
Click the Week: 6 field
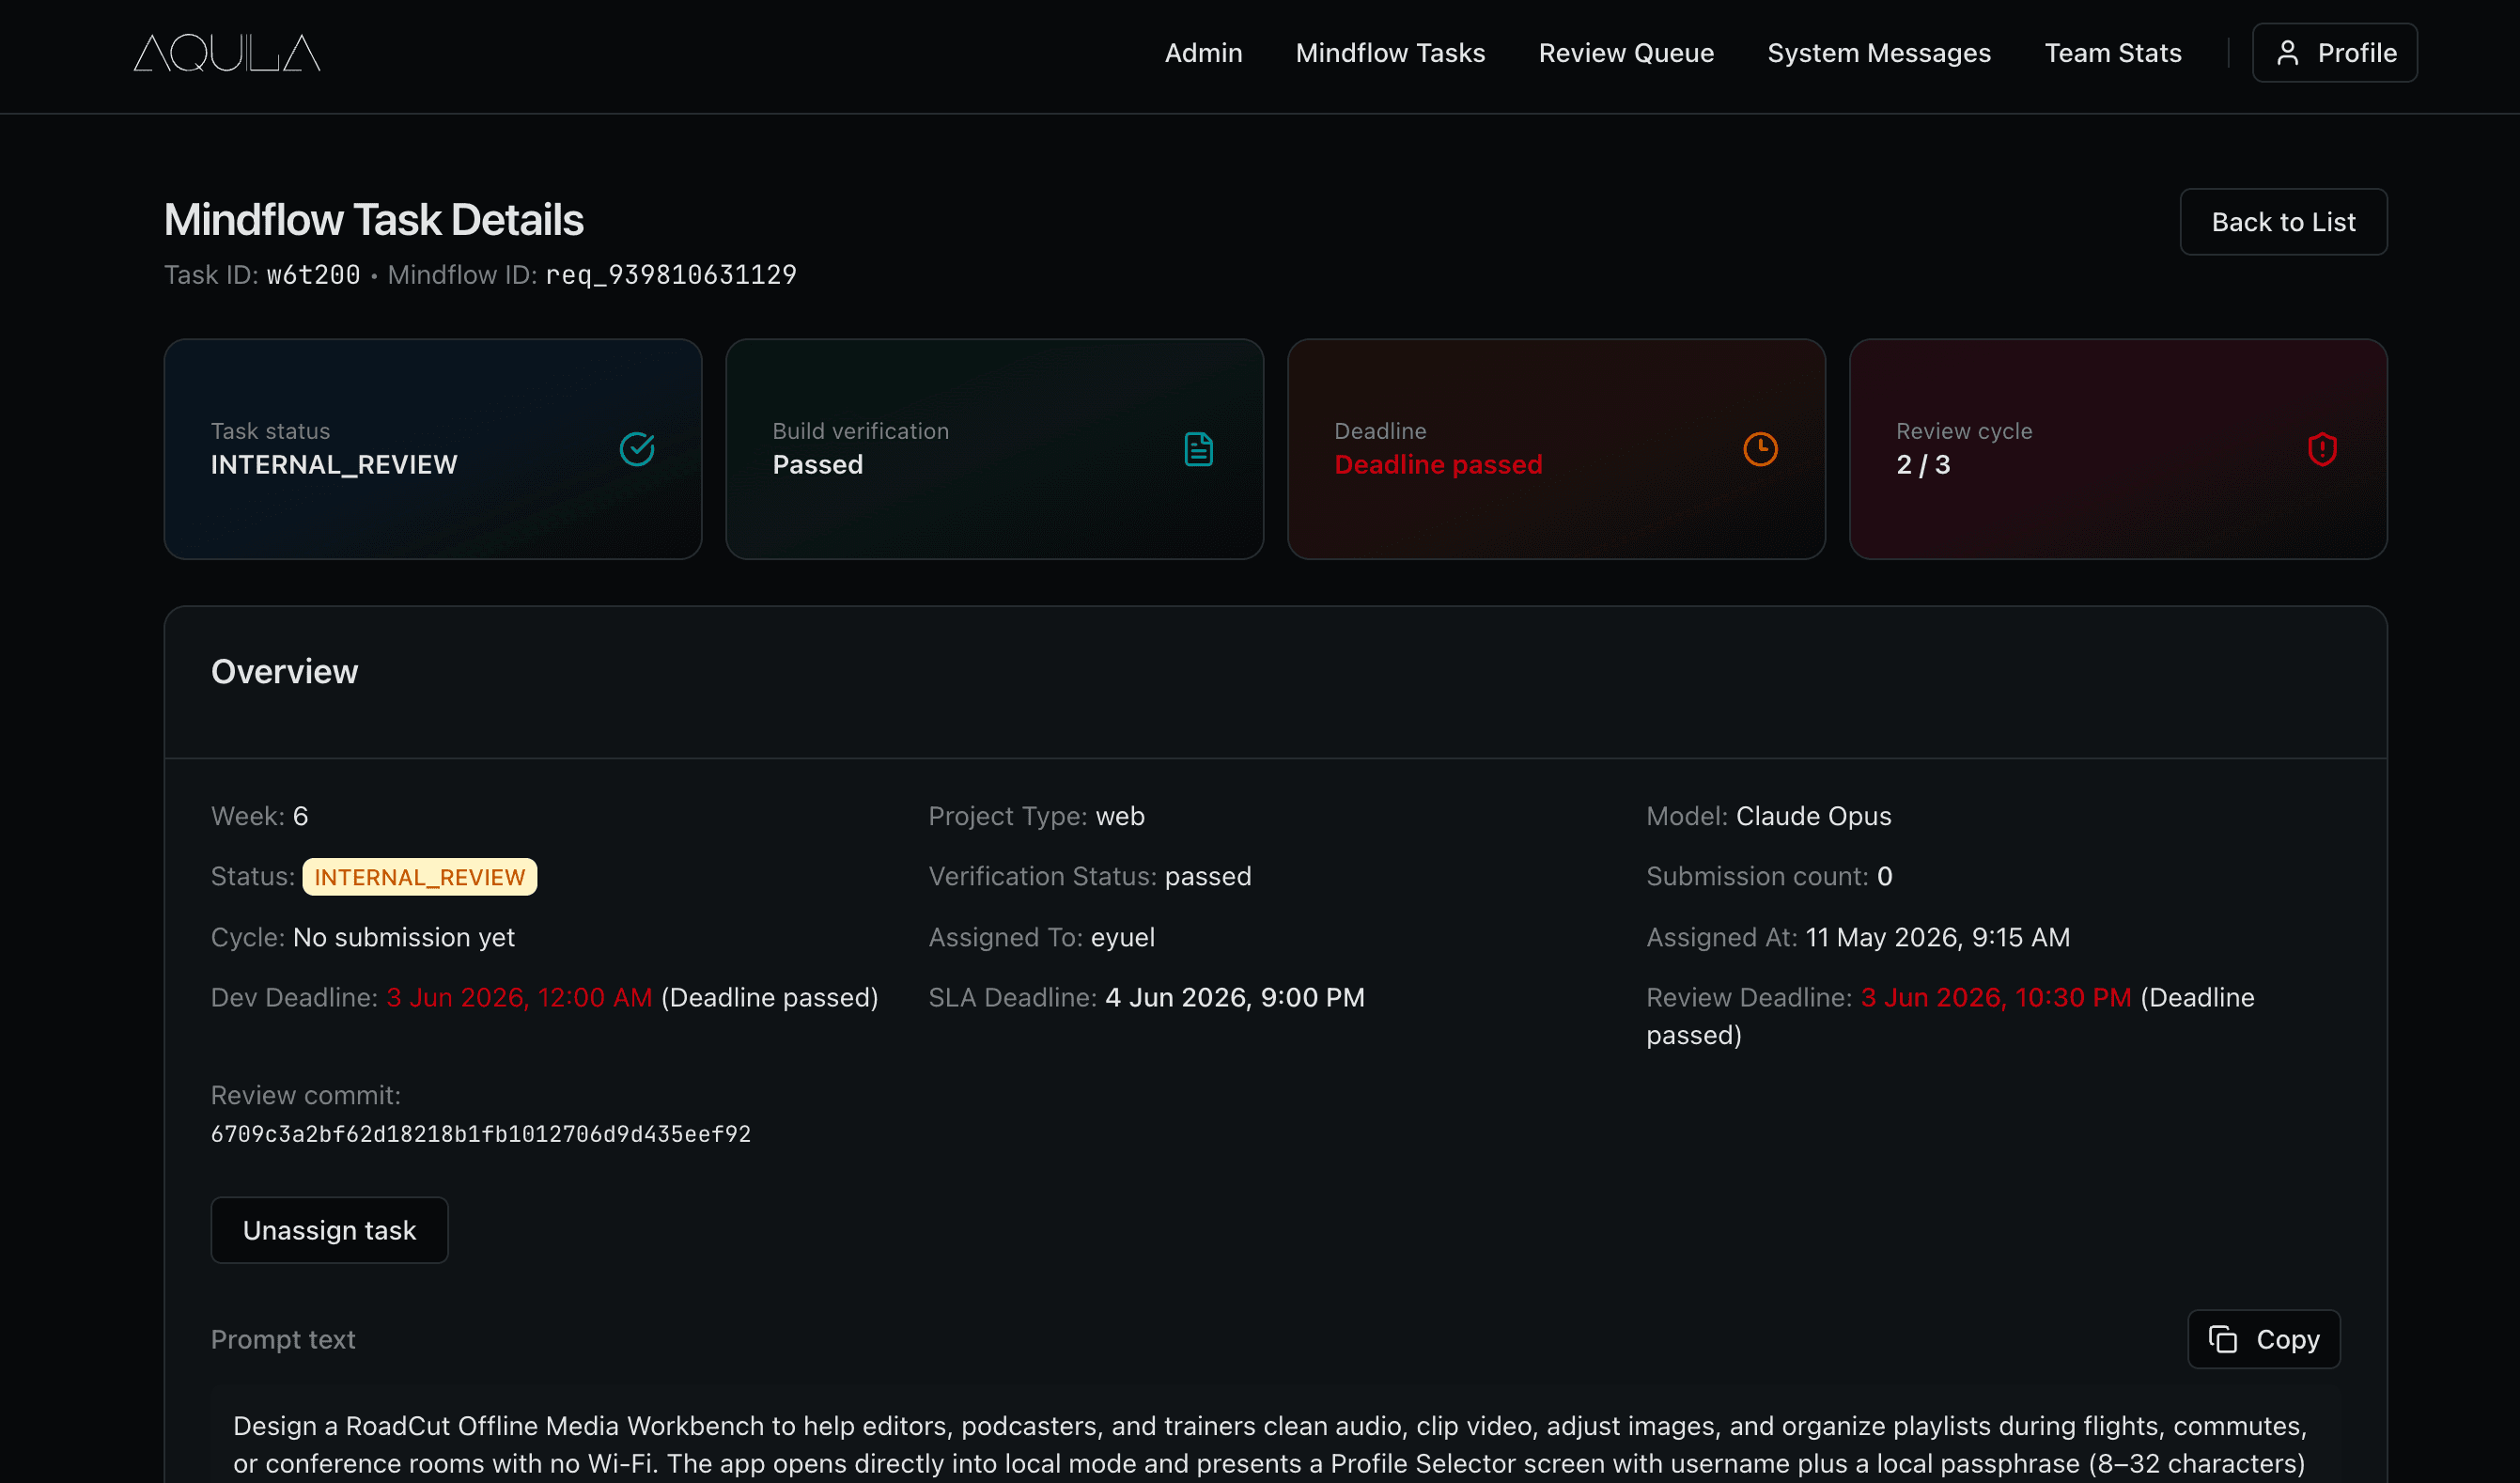(259, 816)
